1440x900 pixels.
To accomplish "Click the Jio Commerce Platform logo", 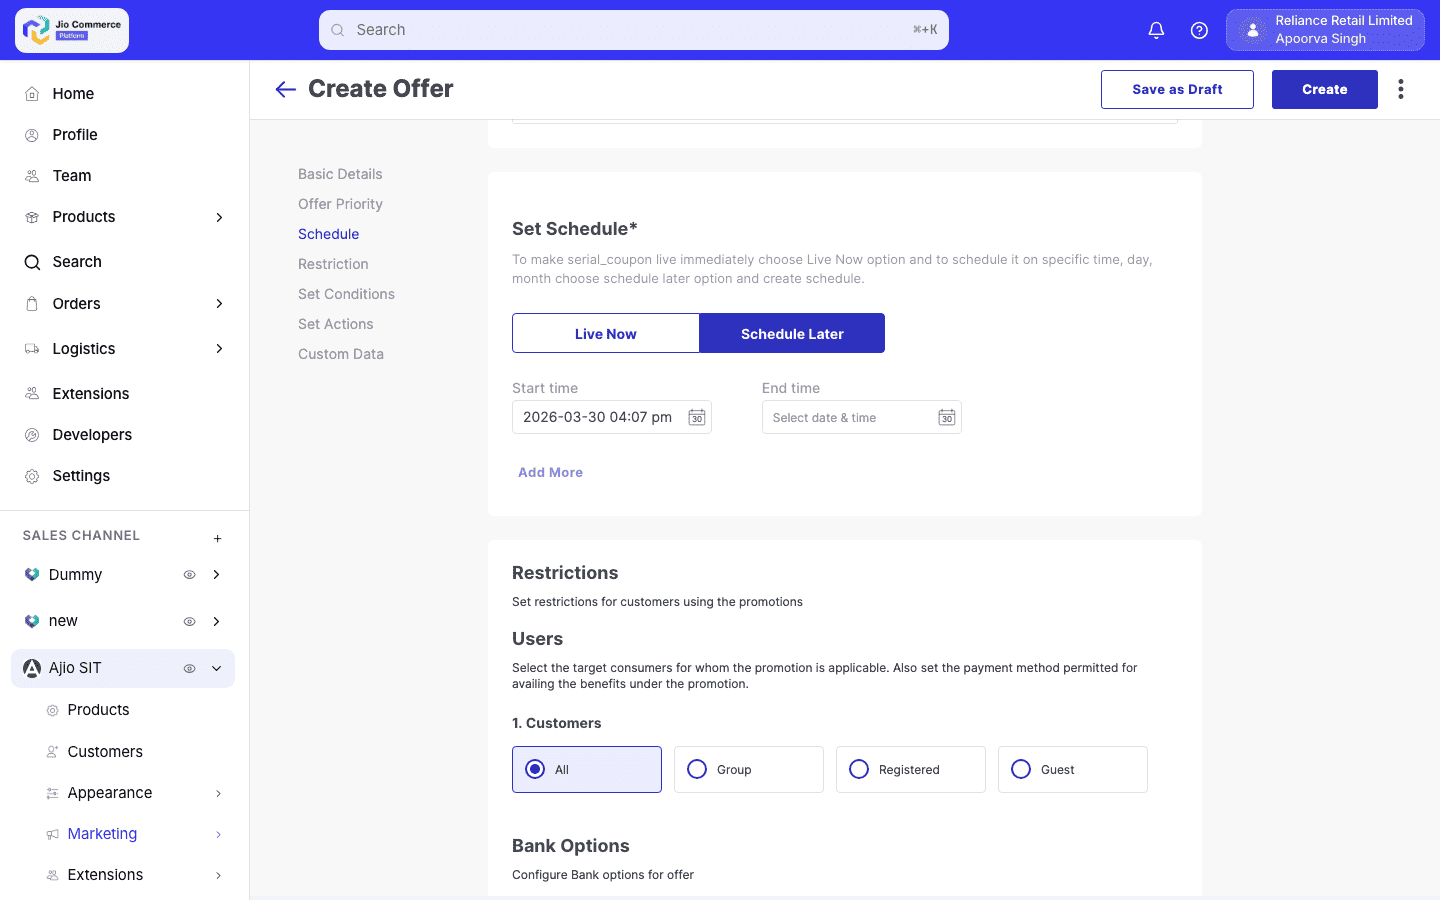I will (x=72, y=30).
